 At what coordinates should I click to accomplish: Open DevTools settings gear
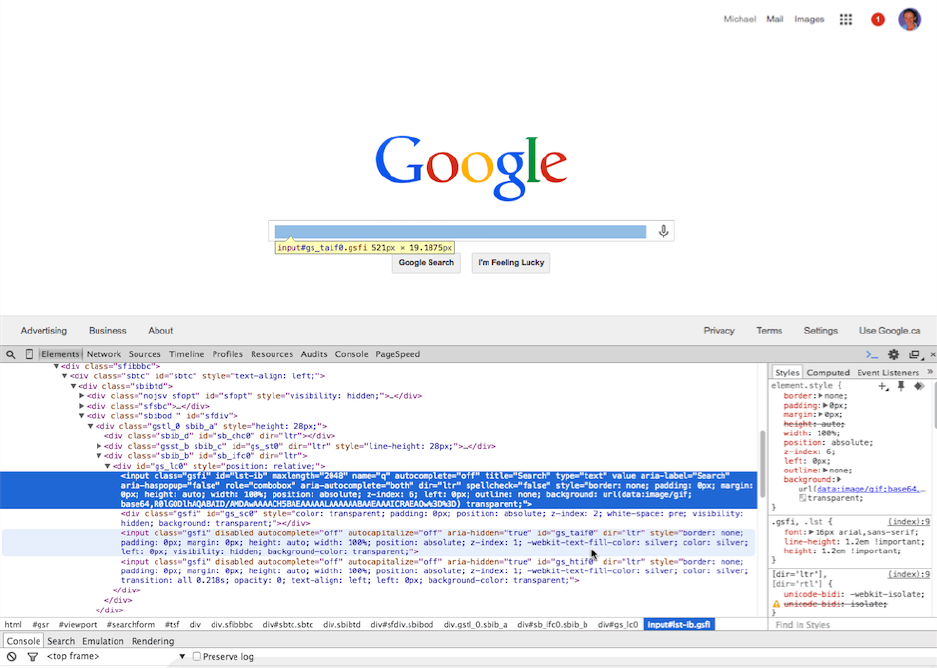point(893,354)
